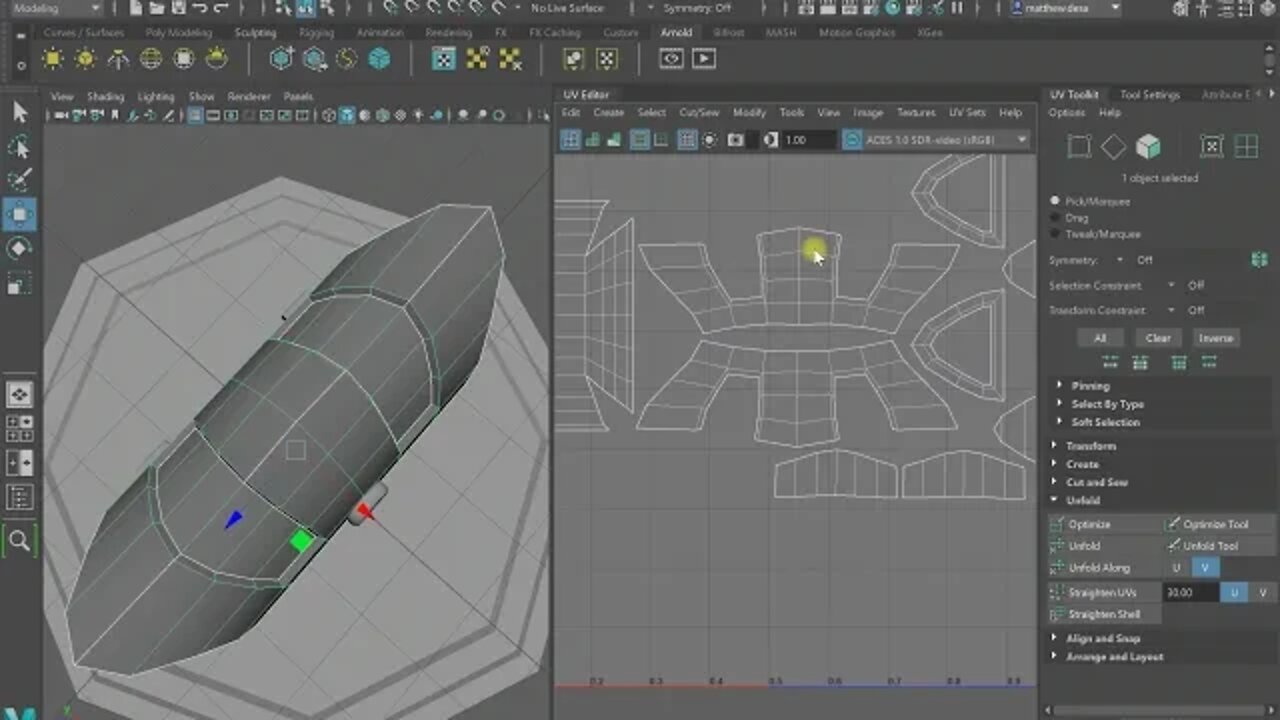Open the search magnifier in left sidebar
The width and height of the screenshot is (1280, 720).
point(20,541)
